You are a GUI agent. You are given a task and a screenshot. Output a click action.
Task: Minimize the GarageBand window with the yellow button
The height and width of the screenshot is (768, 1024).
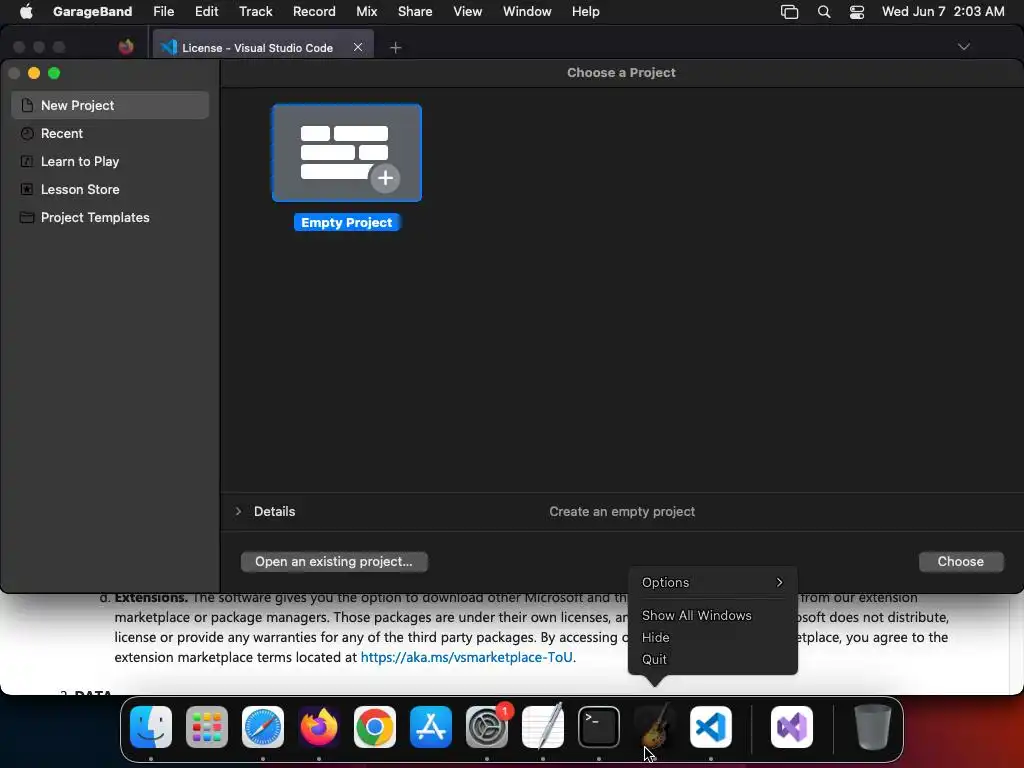(34, 73)
